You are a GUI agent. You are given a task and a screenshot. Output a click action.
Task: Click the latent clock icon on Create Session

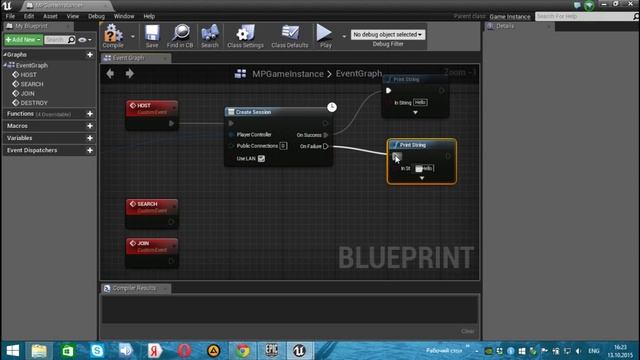(x=332, y=107)
